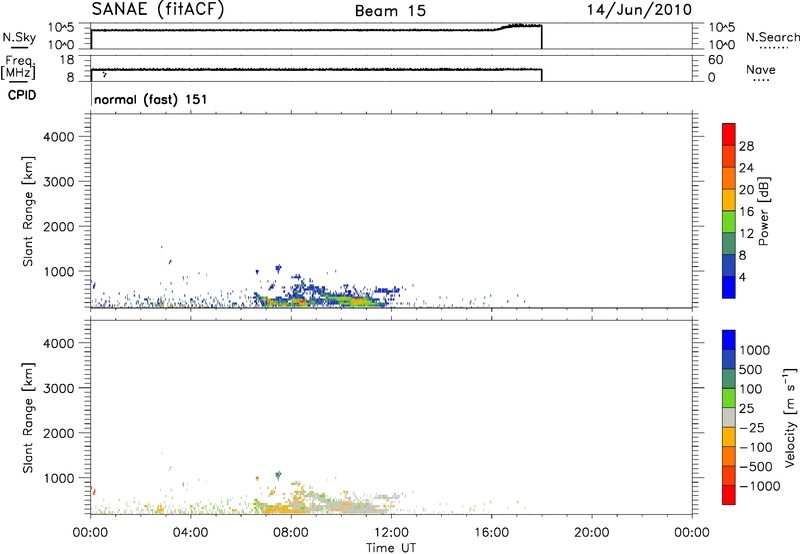The image size is (800, 554).
Task: Click the "Slant Range [km]" label of the power panel
Action: click(x=28, y=211)
